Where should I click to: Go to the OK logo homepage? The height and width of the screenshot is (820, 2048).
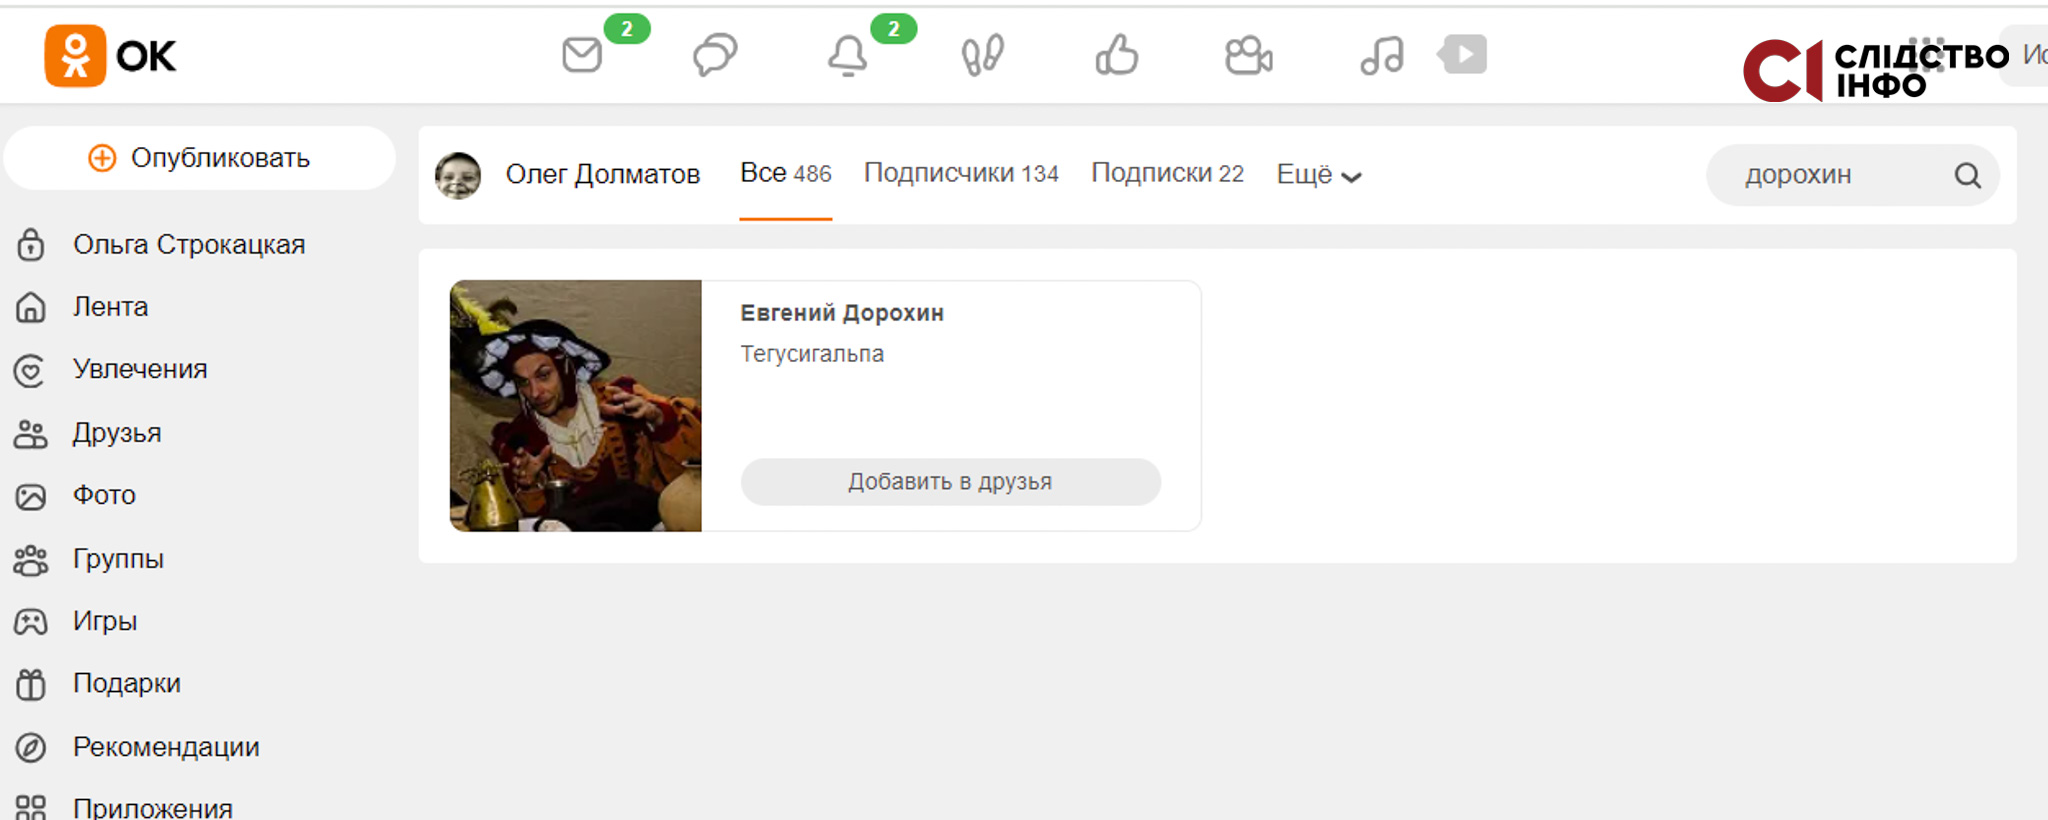(111, 56)
